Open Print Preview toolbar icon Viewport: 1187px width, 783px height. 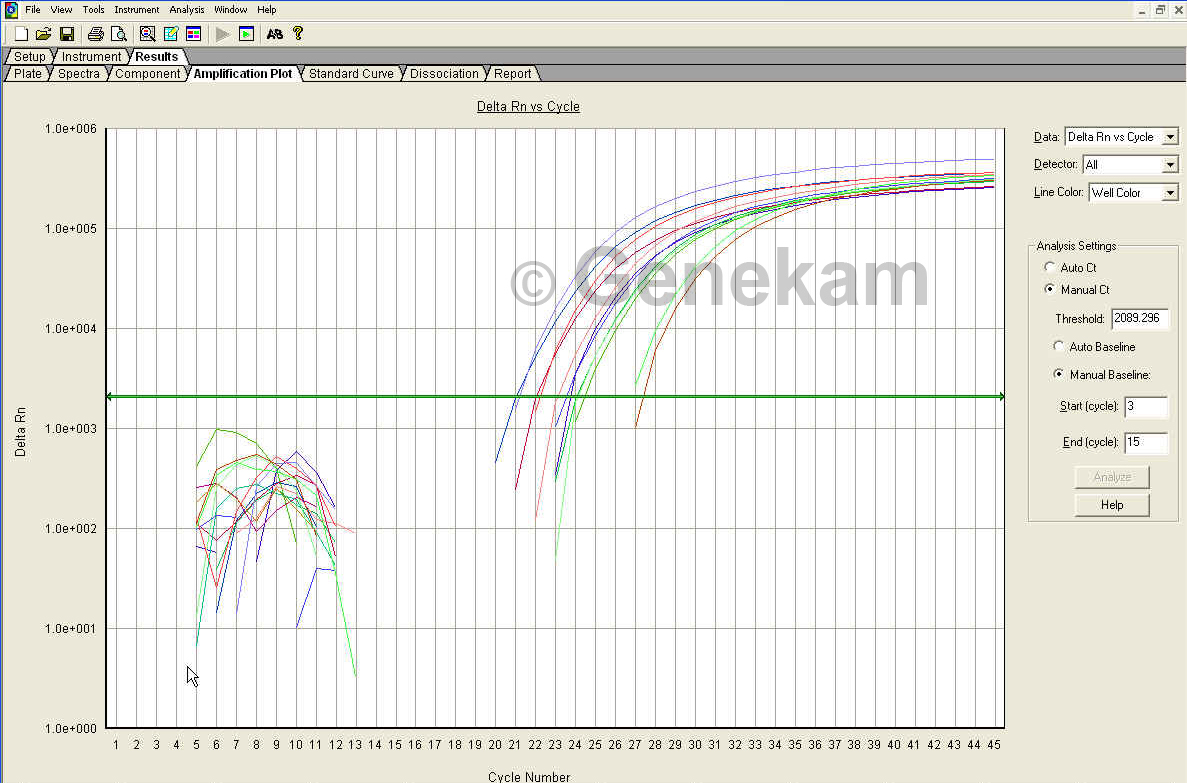click(118, 34)
